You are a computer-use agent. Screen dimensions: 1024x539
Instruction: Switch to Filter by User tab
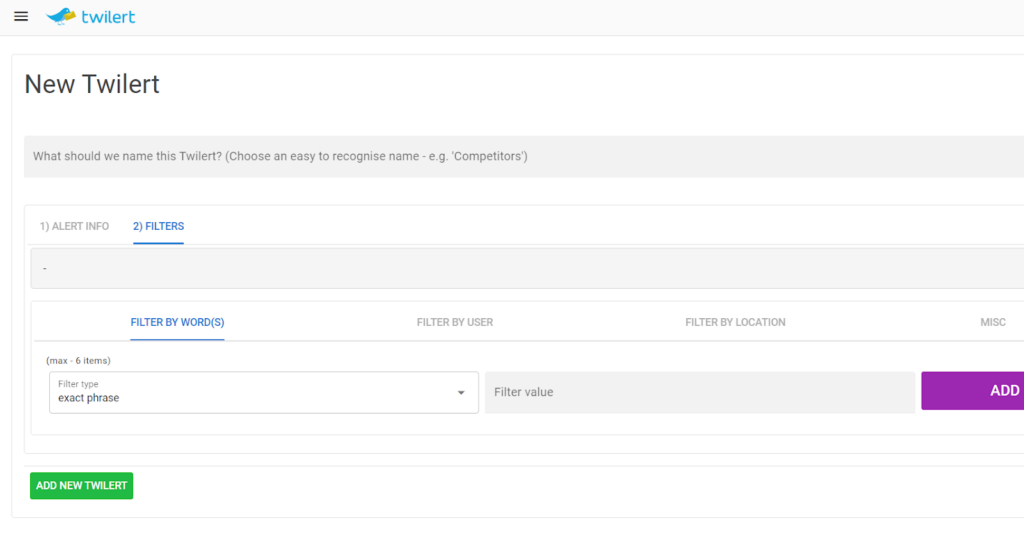click(455, 322)
